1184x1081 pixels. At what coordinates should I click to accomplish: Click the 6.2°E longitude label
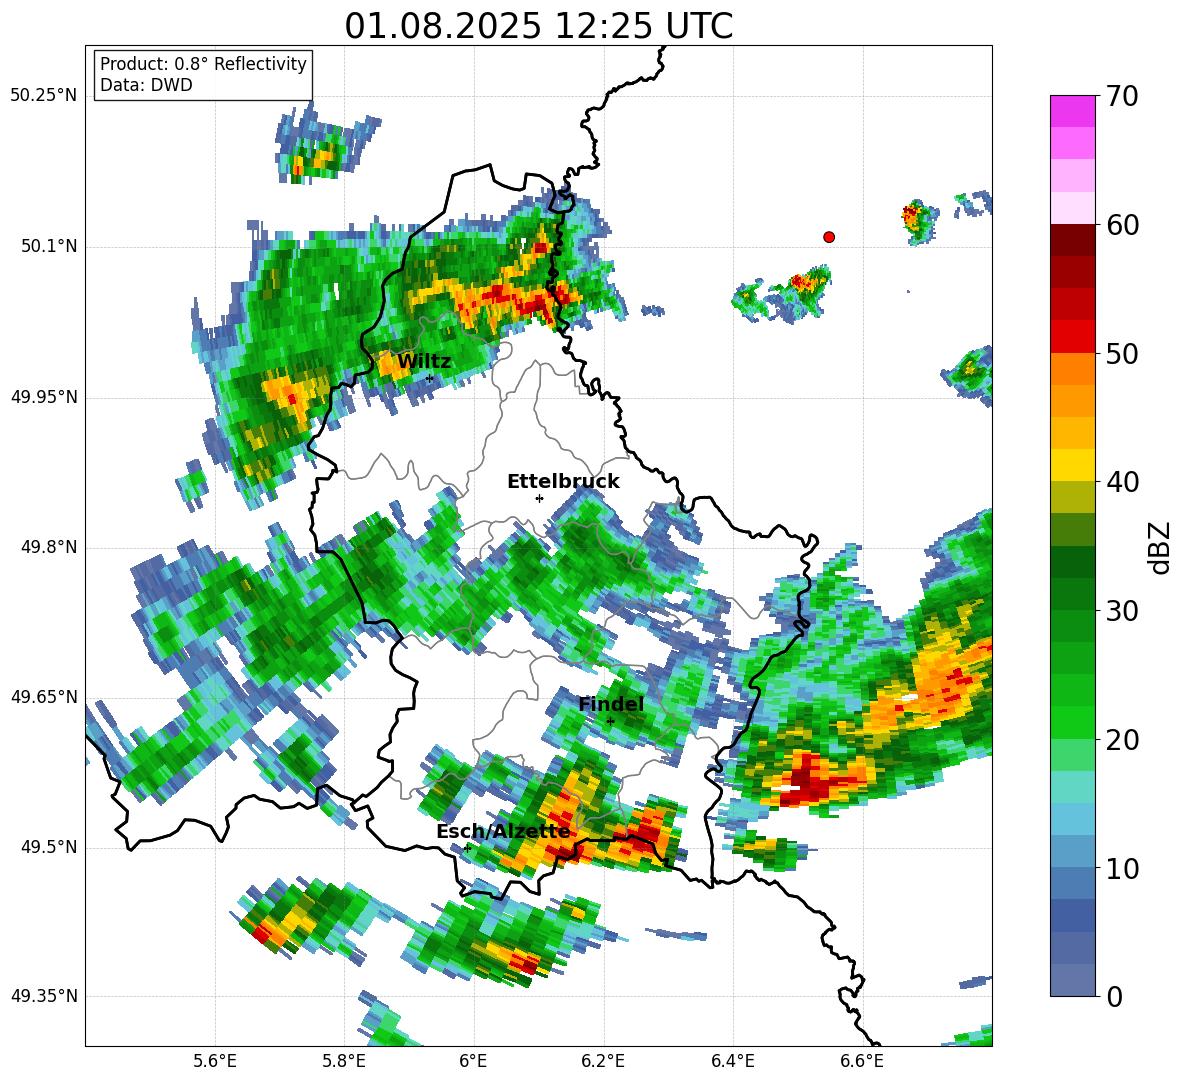point(603,1061)
